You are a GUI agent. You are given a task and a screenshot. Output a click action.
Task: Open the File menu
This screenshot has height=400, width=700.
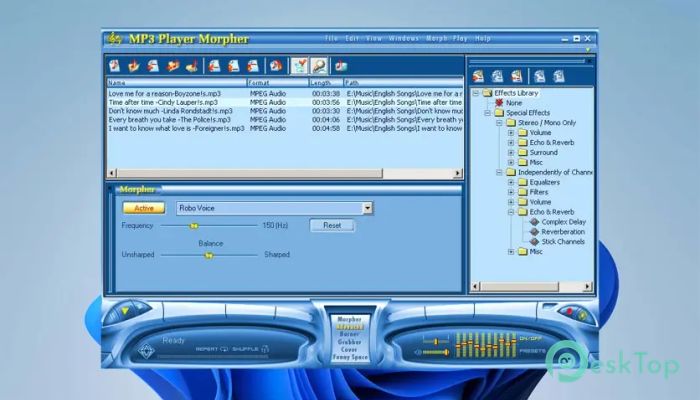[331, 38]
